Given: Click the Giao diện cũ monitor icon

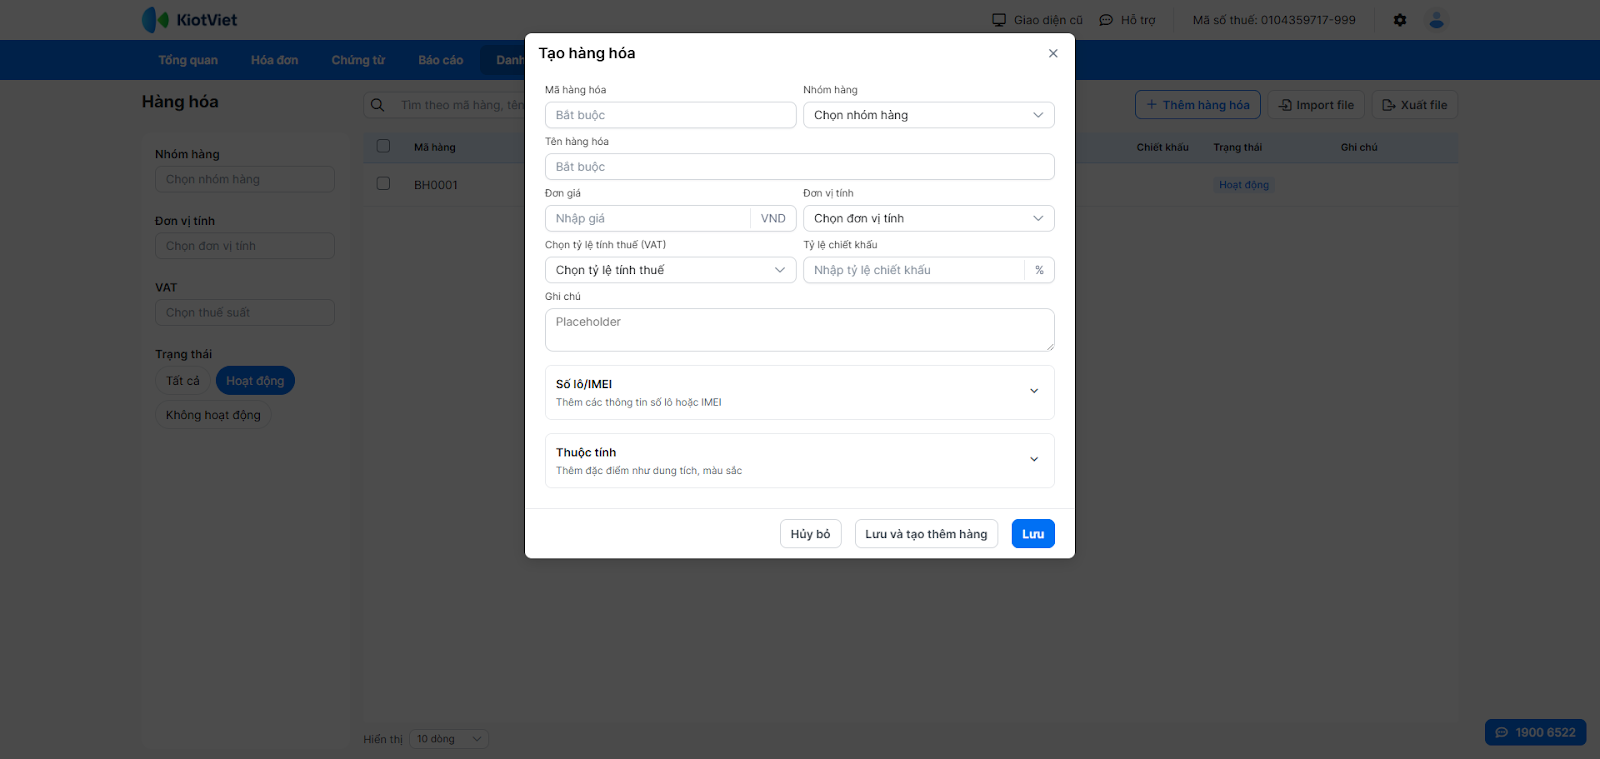Looking at the screenshot, I should tap(999, 20).
